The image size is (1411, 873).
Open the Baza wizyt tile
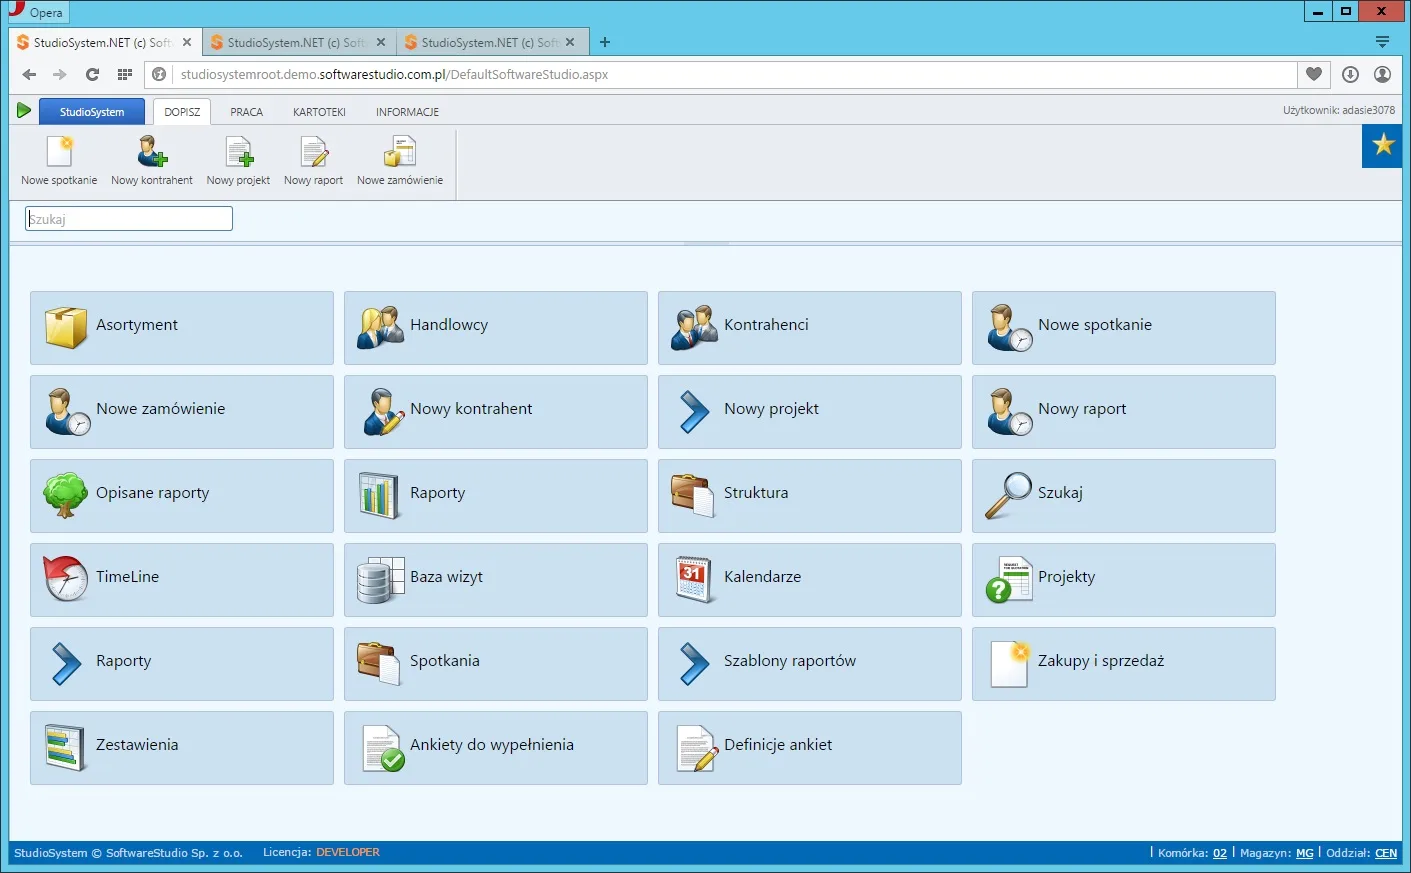click(496, 580)
